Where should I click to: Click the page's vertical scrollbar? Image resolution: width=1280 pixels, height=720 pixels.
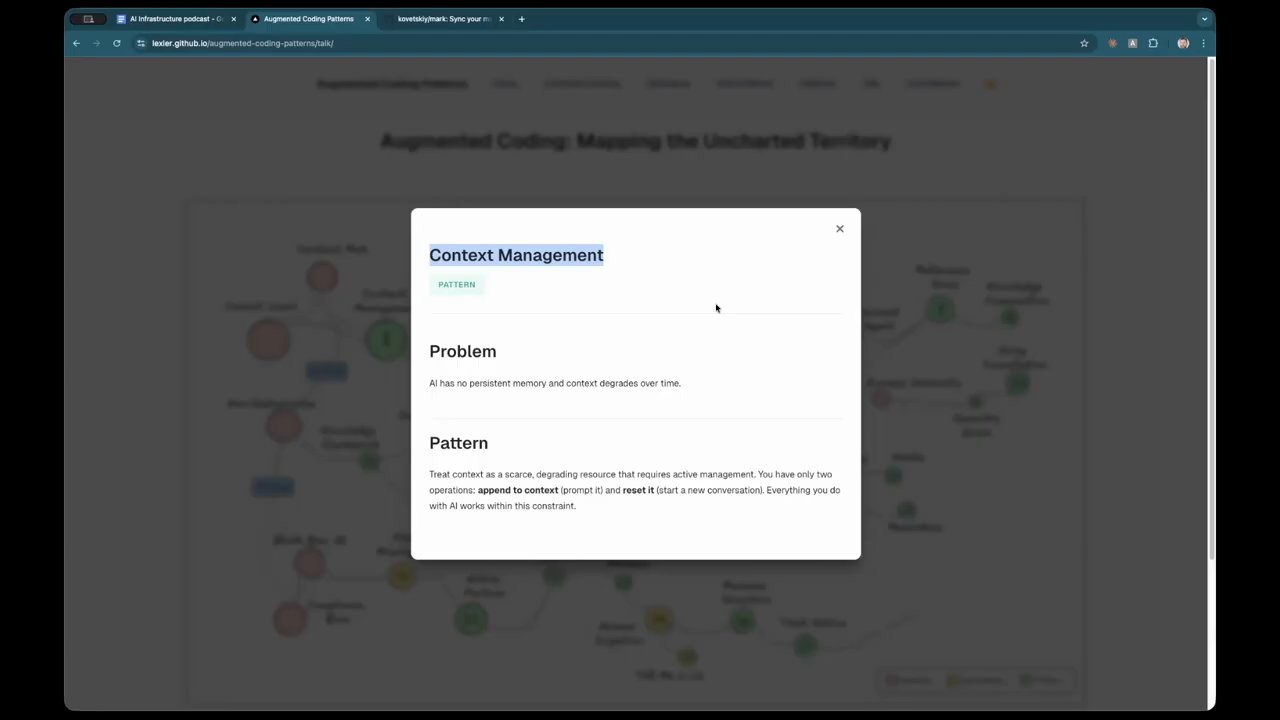tap(1212, 300)
